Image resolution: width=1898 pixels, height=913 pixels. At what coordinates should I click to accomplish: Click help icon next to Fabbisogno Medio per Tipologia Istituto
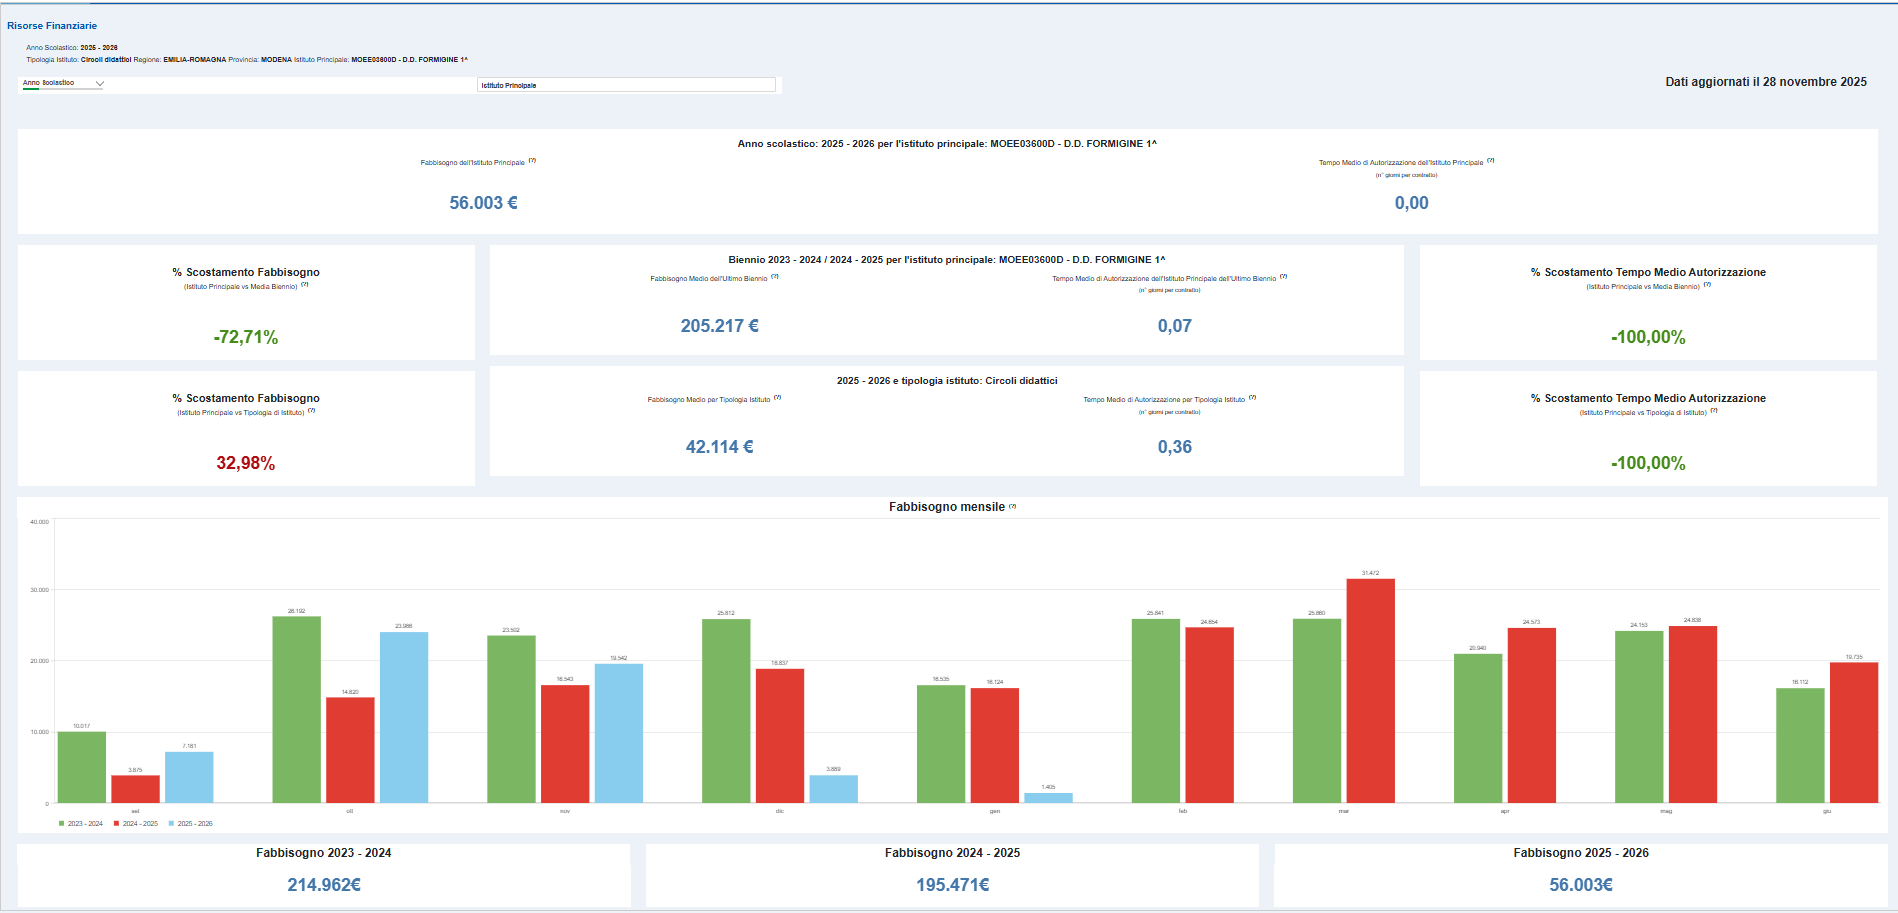778,398
